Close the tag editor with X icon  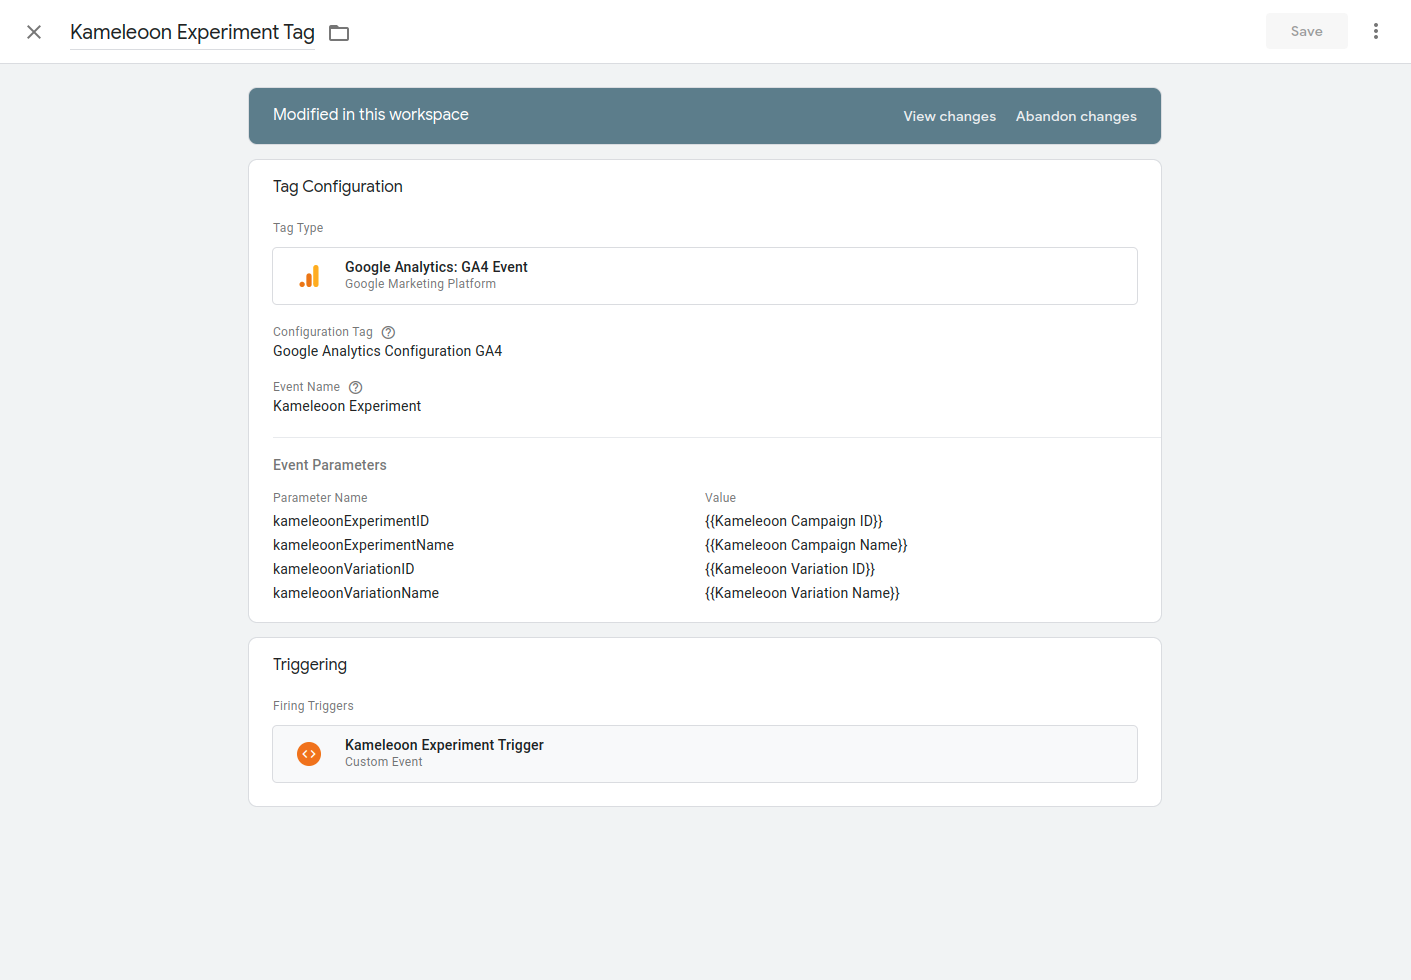(x=34, y=32)
